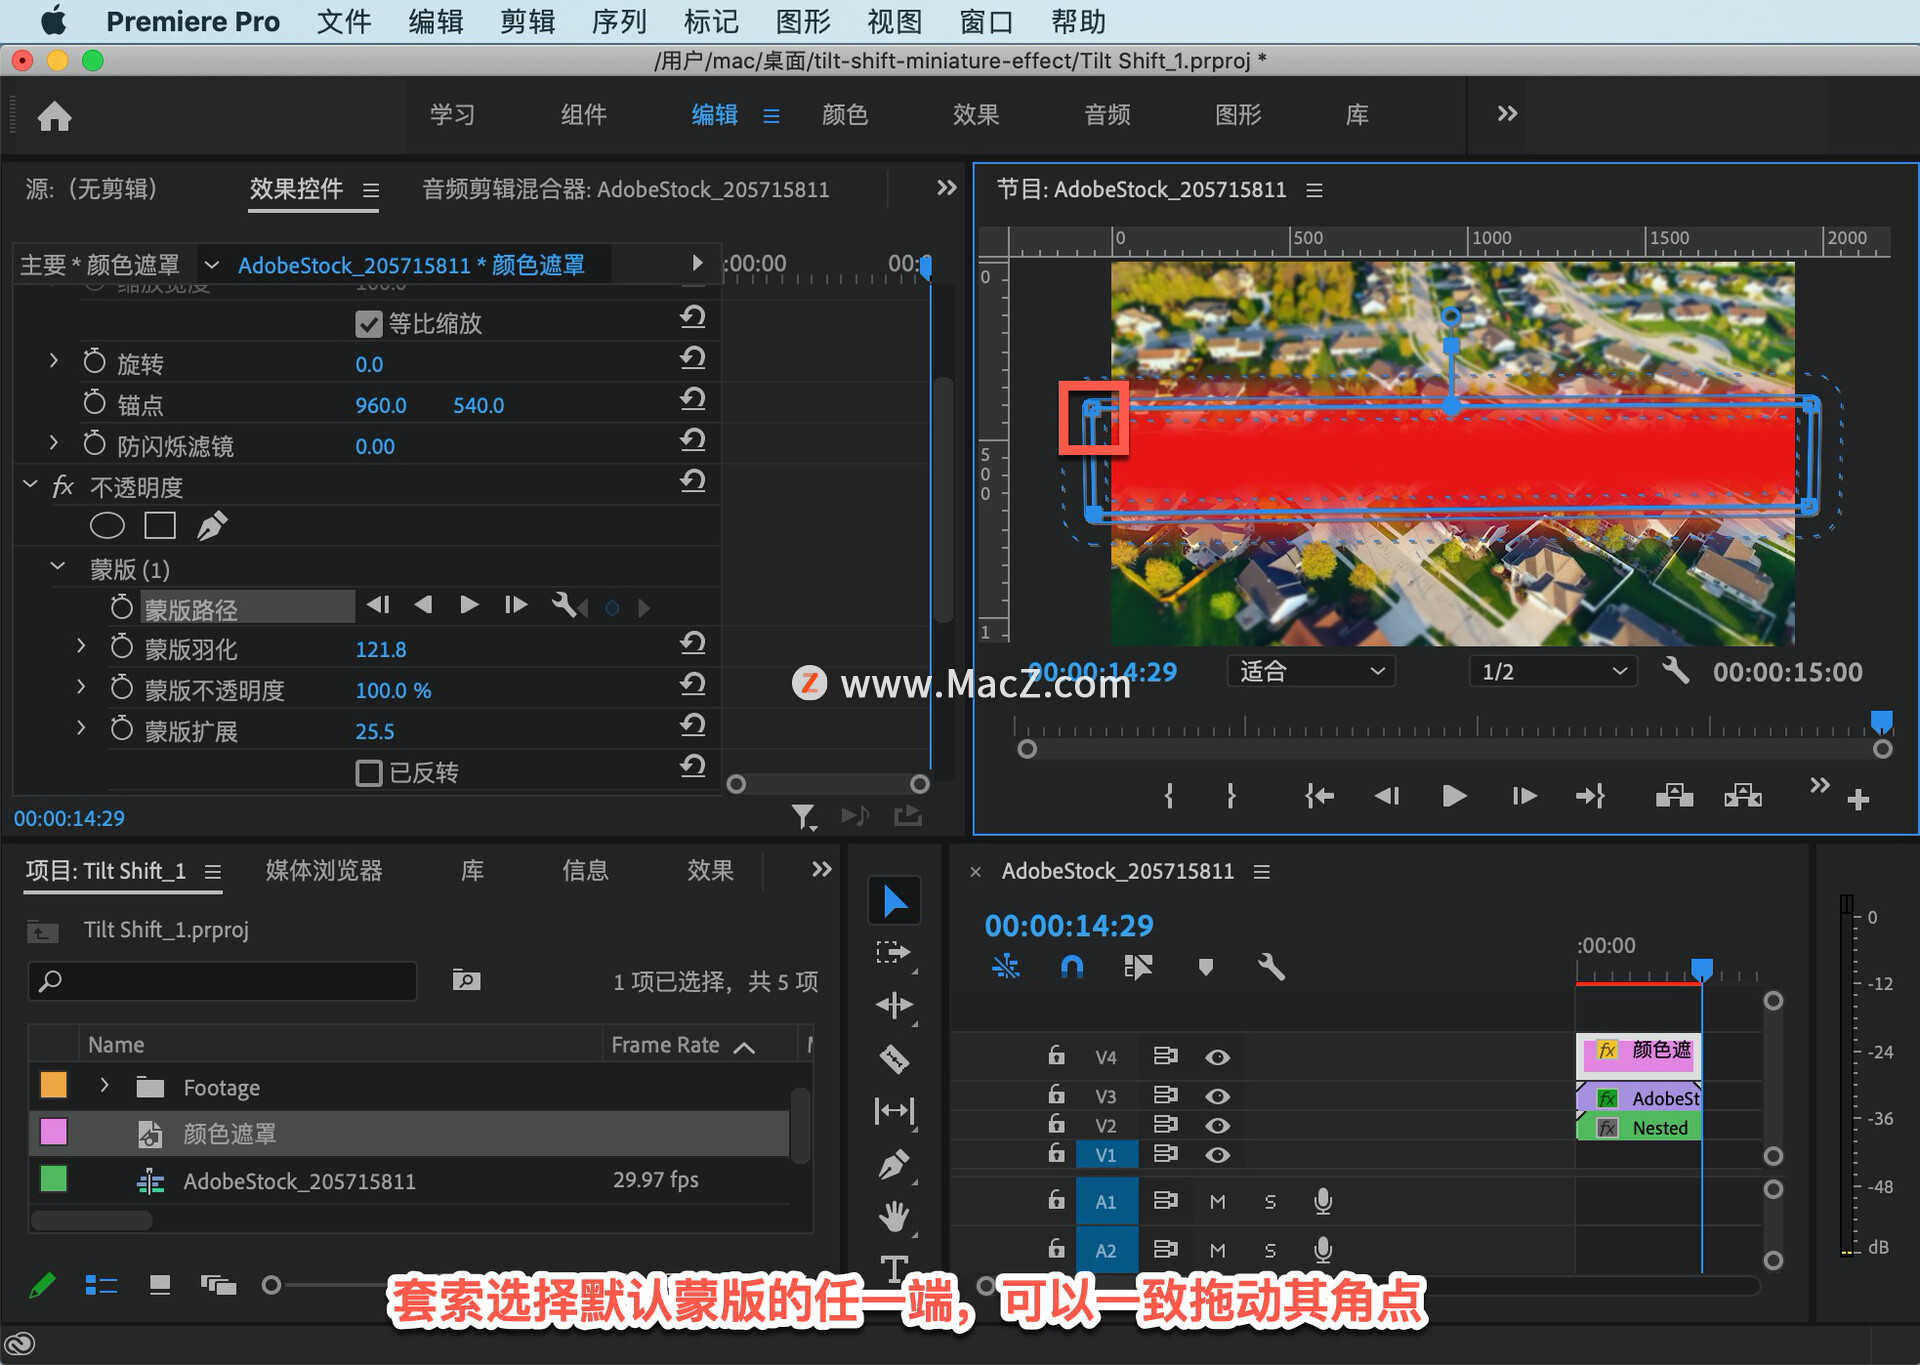
Task: Collapse the 蒙版 (1) section
Action: 57,567
